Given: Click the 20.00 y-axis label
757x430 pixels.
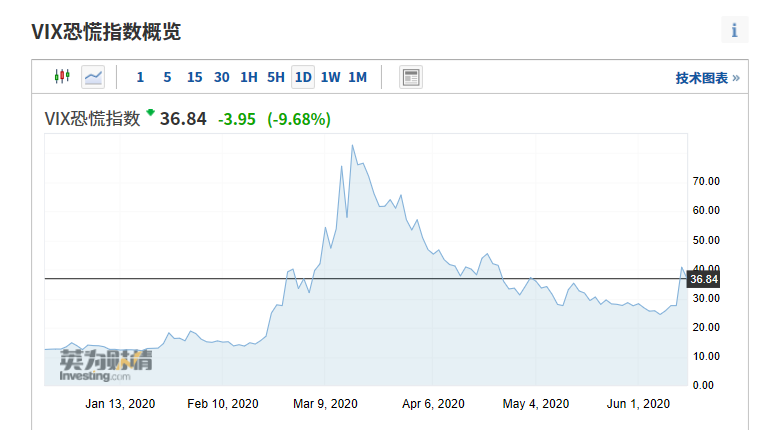Looking at the screenshot, I should (x=706, y=327).
